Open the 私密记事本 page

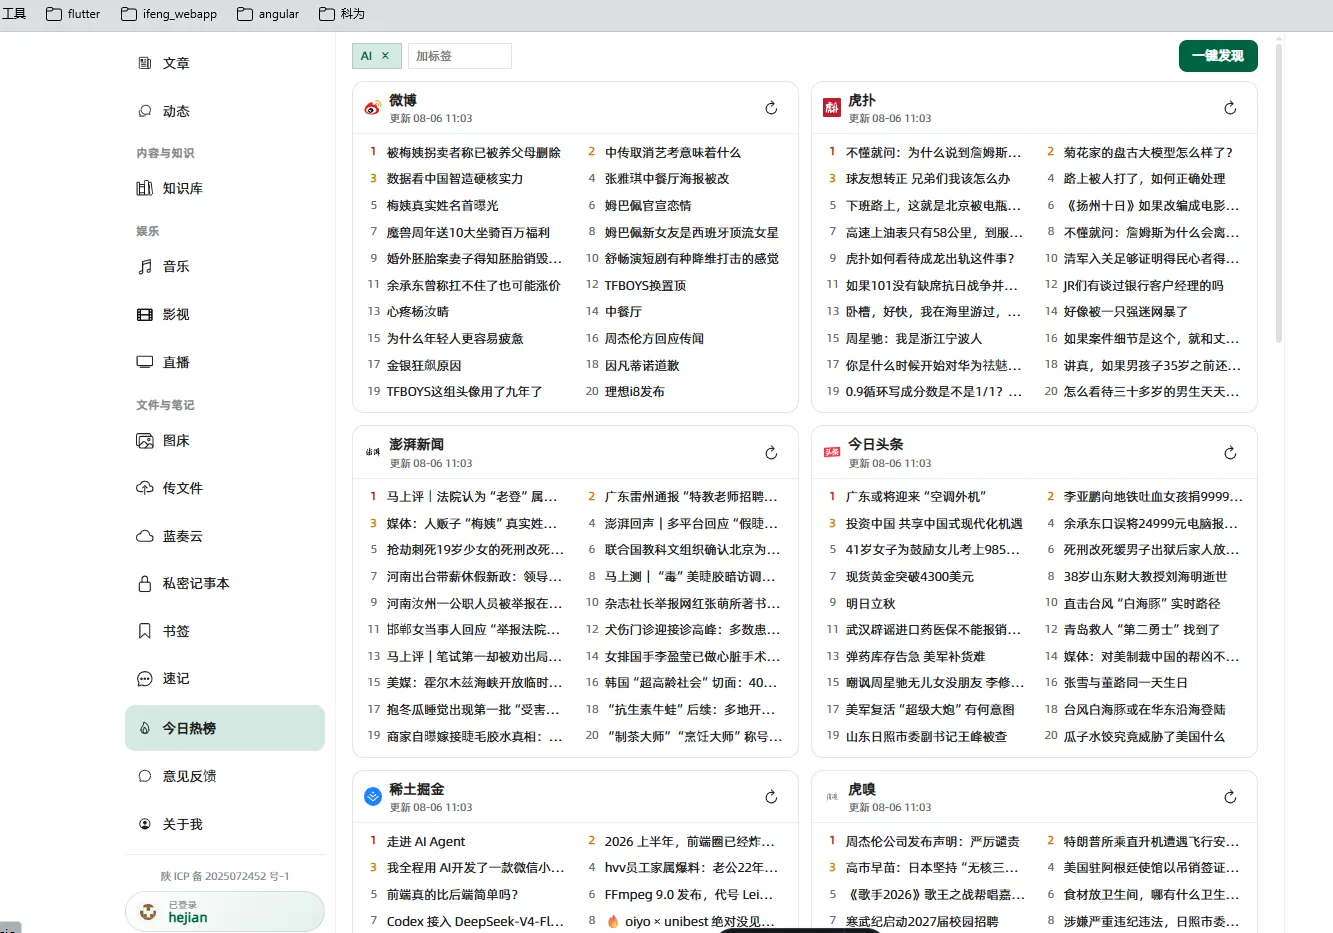(x=225, y=583)
